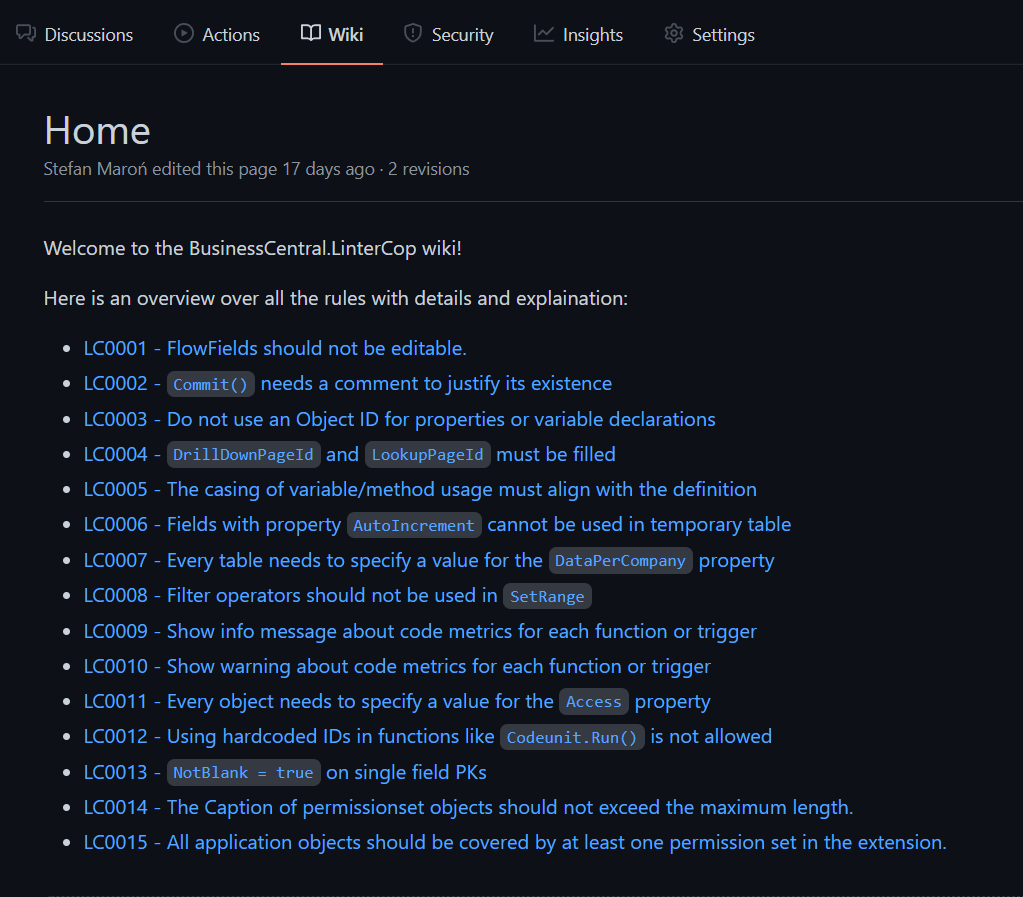The height and width of the screenshot is (897, 1023).
Task: Open LC0012 Codeunit.Run() hardcoded IDs rule
Action: tap(427, 737)
